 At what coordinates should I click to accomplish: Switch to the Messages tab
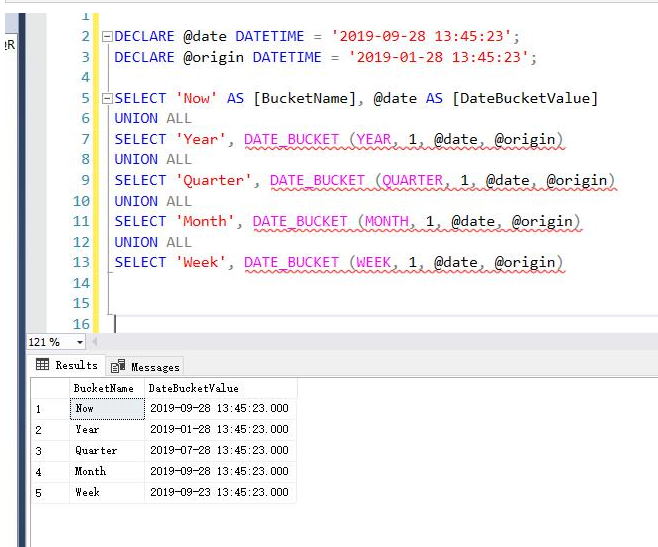click(x=145, y=367)
